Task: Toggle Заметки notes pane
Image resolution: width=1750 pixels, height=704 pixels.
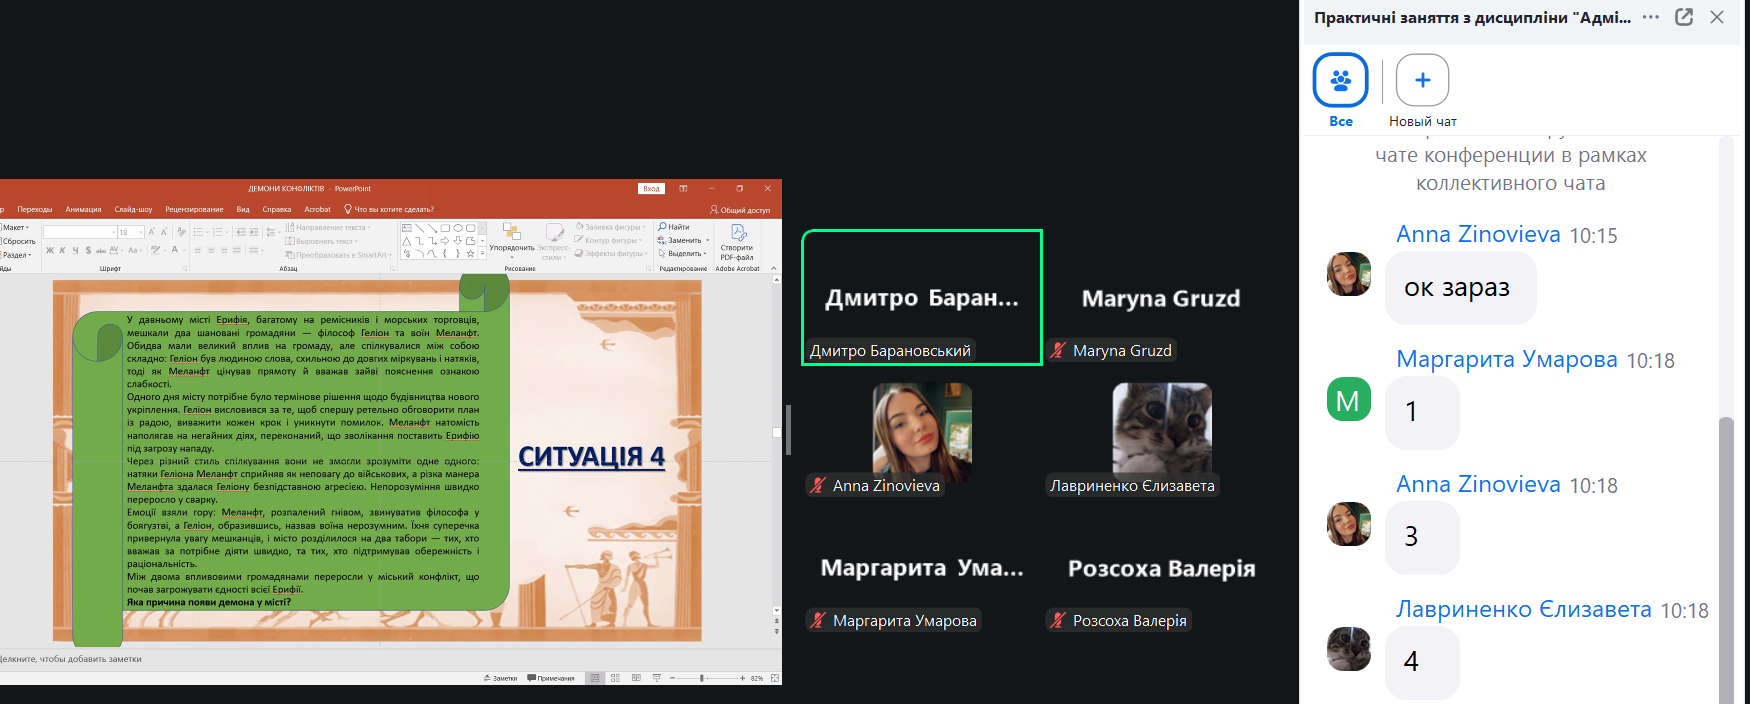Action: [x=500, y=678]
